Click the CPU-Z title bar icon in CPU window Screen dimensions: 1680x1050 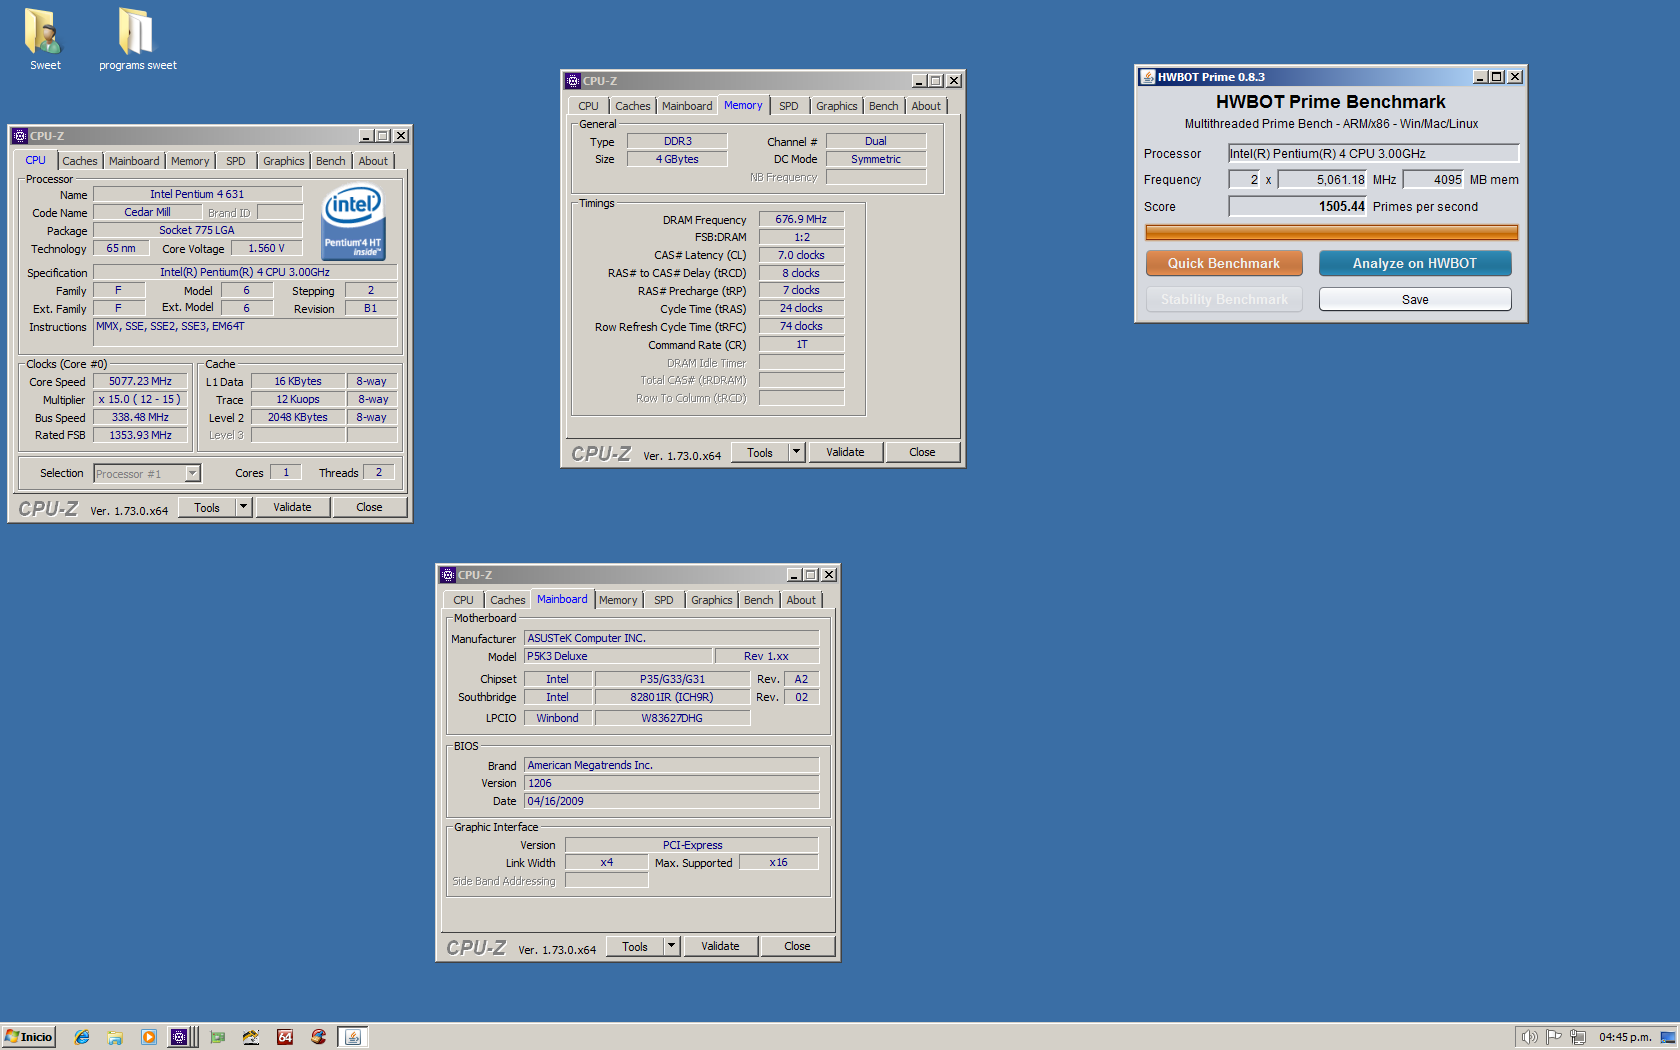[20, 136]
